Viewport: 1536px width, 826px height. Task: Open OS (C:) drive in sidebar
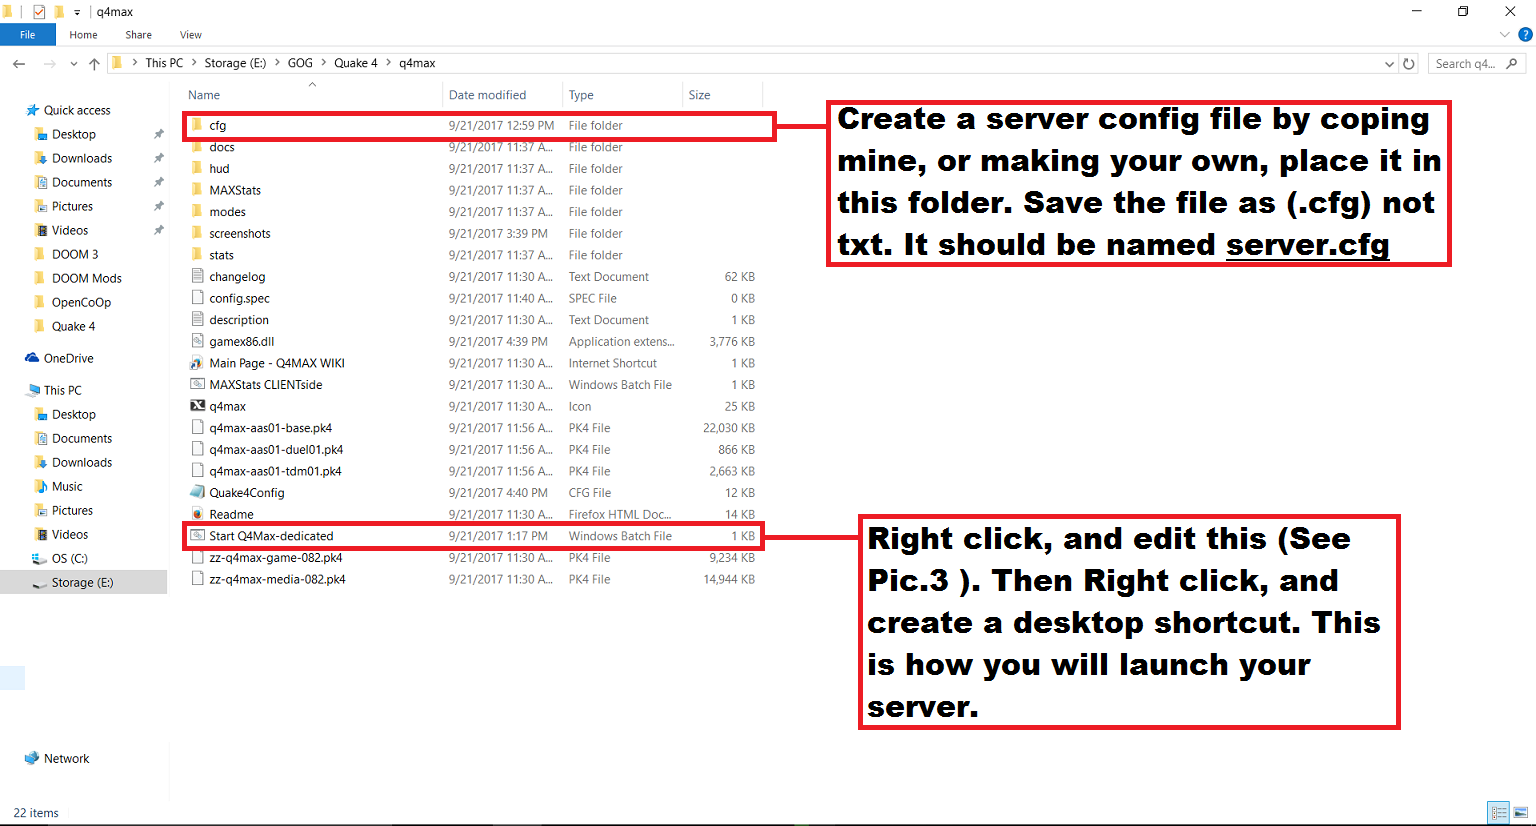69,558
